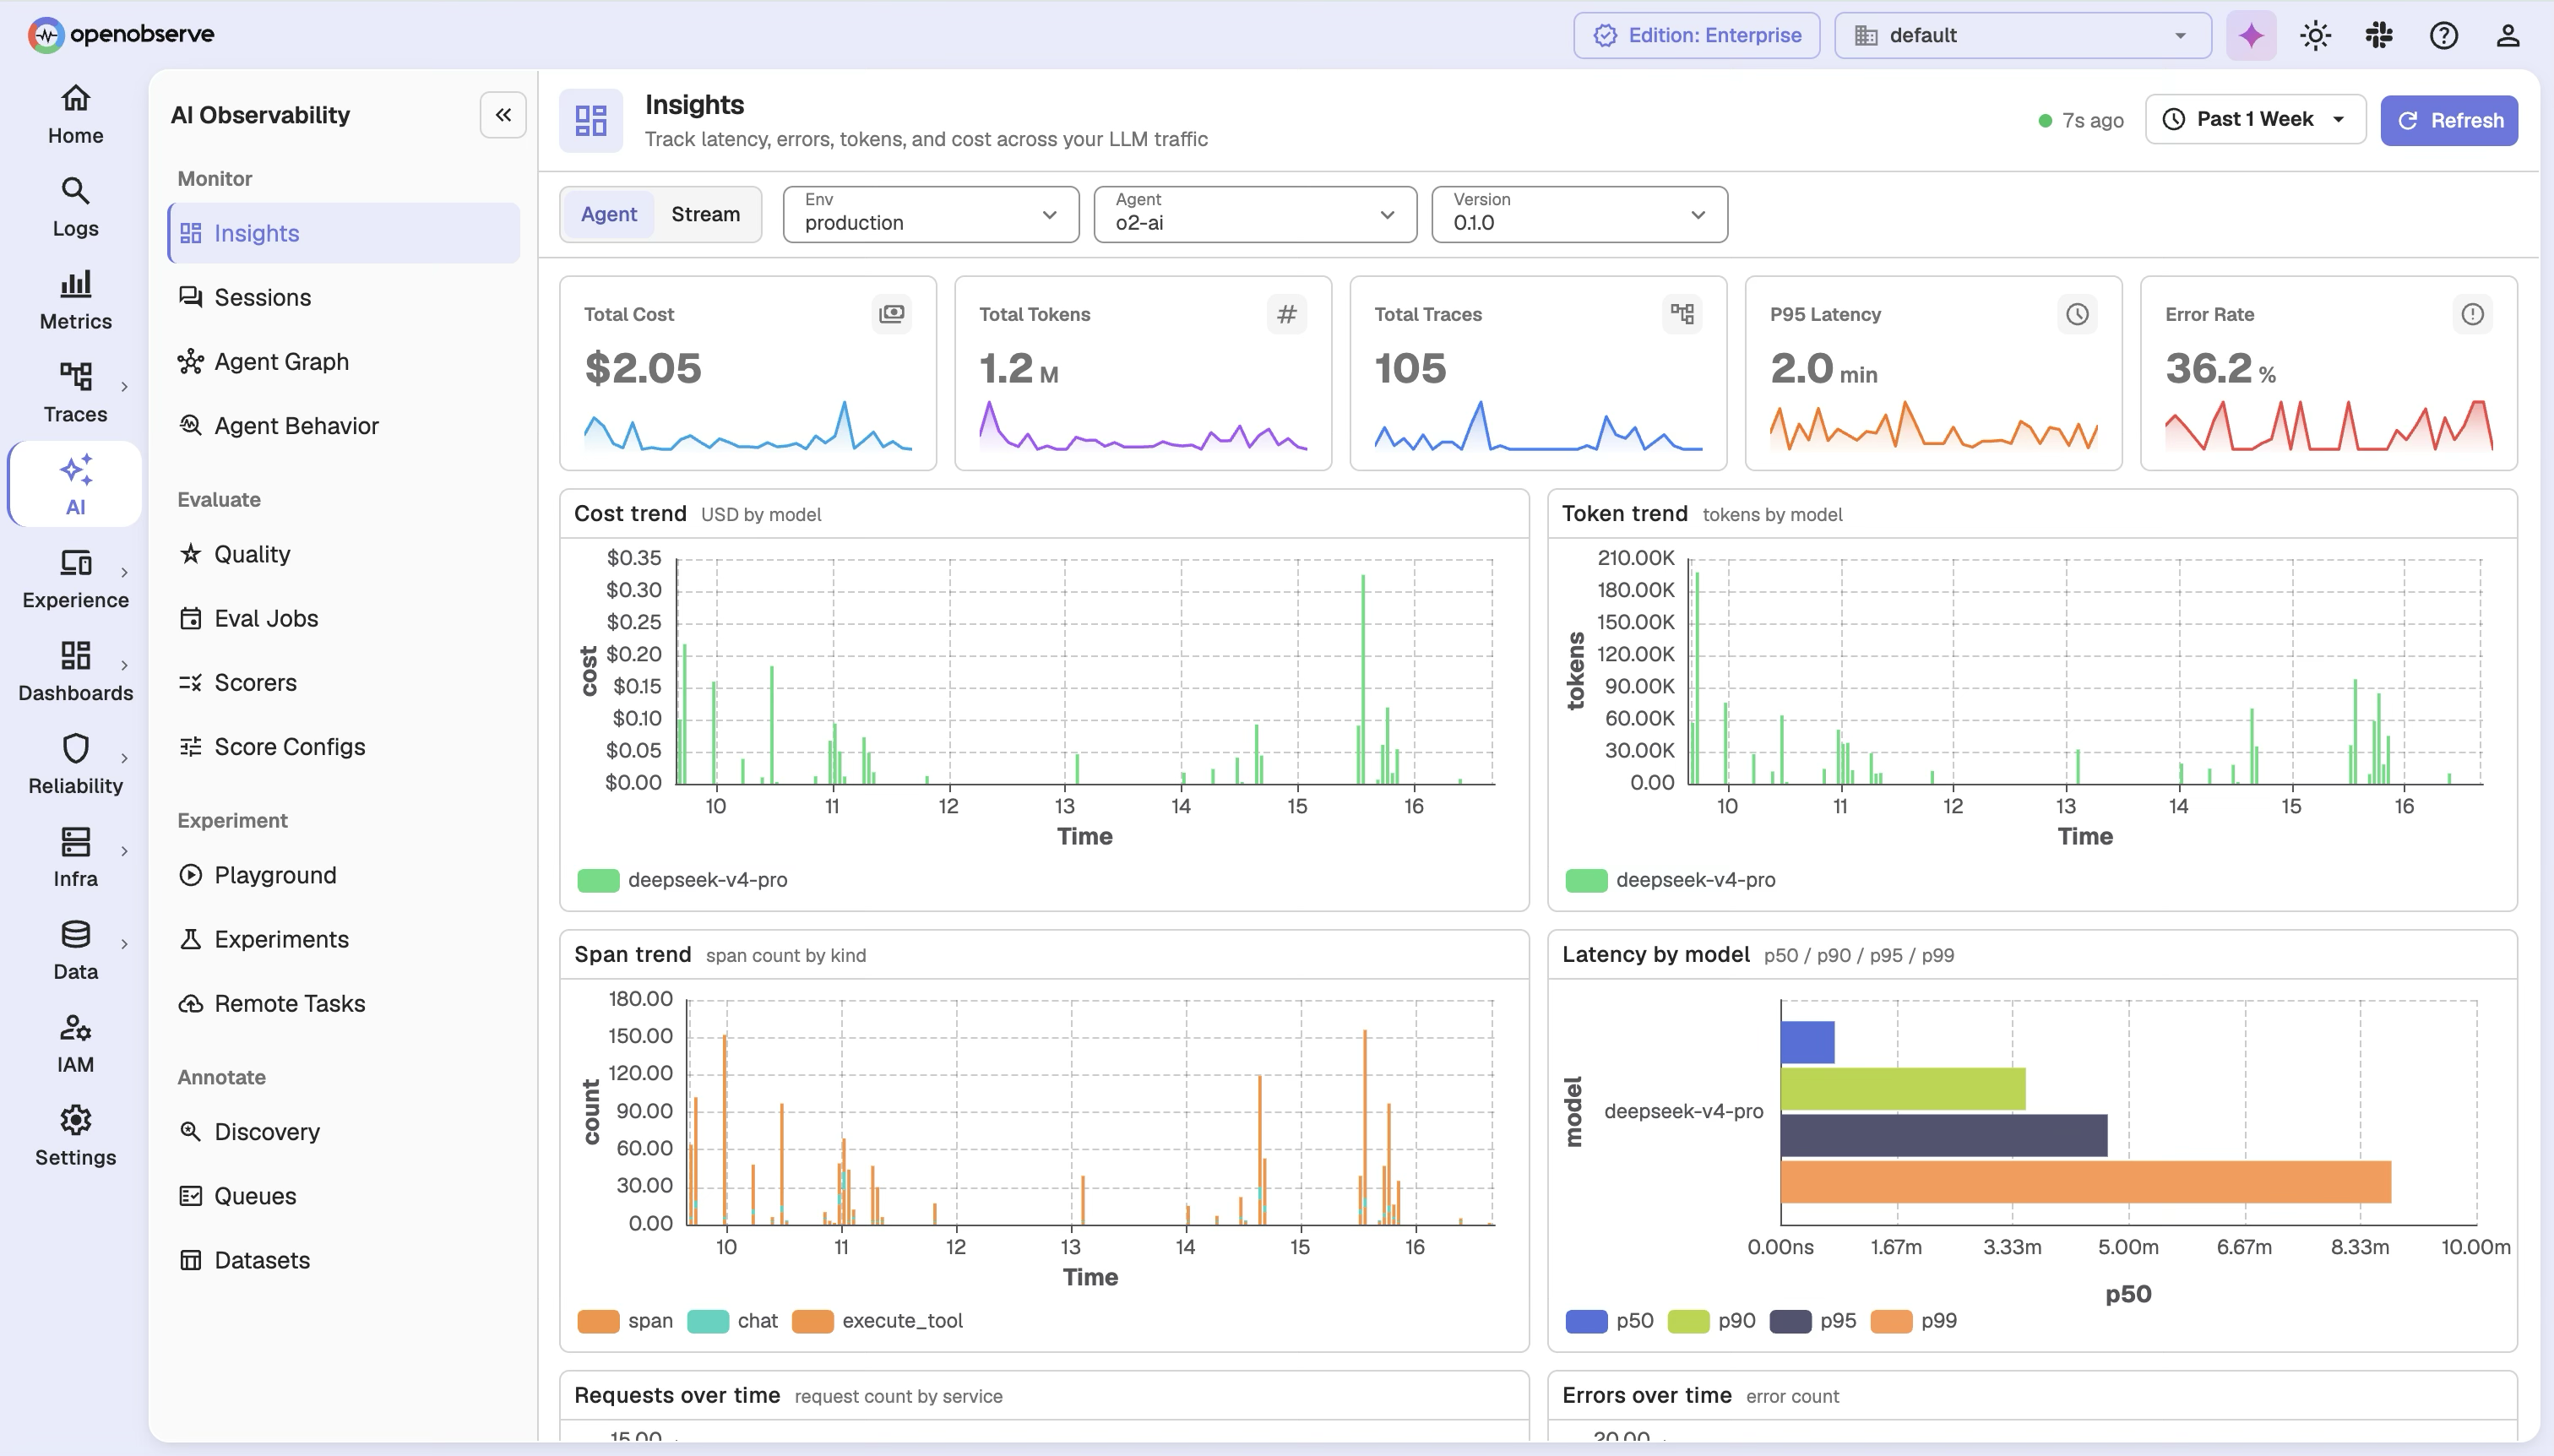Click Edition: Enterprise button
This screenshot has width=2554, height=1456.
click(1696, 36)
